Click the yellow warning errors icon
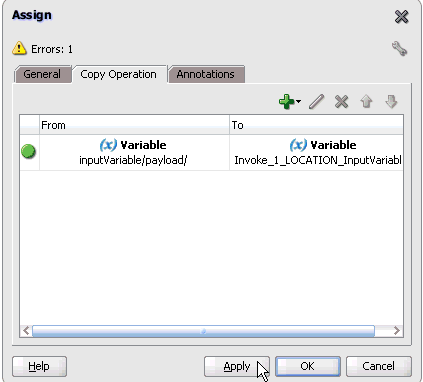Image resolution: width=423 pixels, height=382 pixels. (19, 48)
